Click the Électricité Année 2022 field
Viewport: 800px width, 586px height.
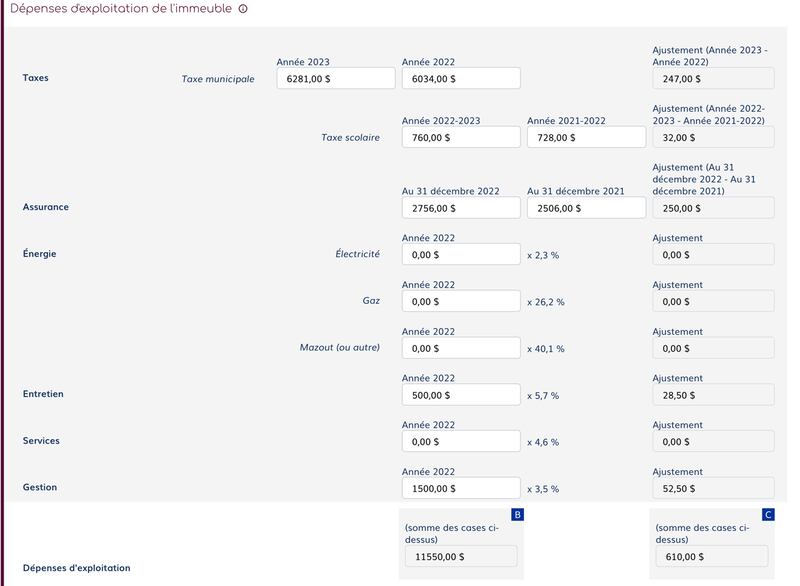[460, 254]
